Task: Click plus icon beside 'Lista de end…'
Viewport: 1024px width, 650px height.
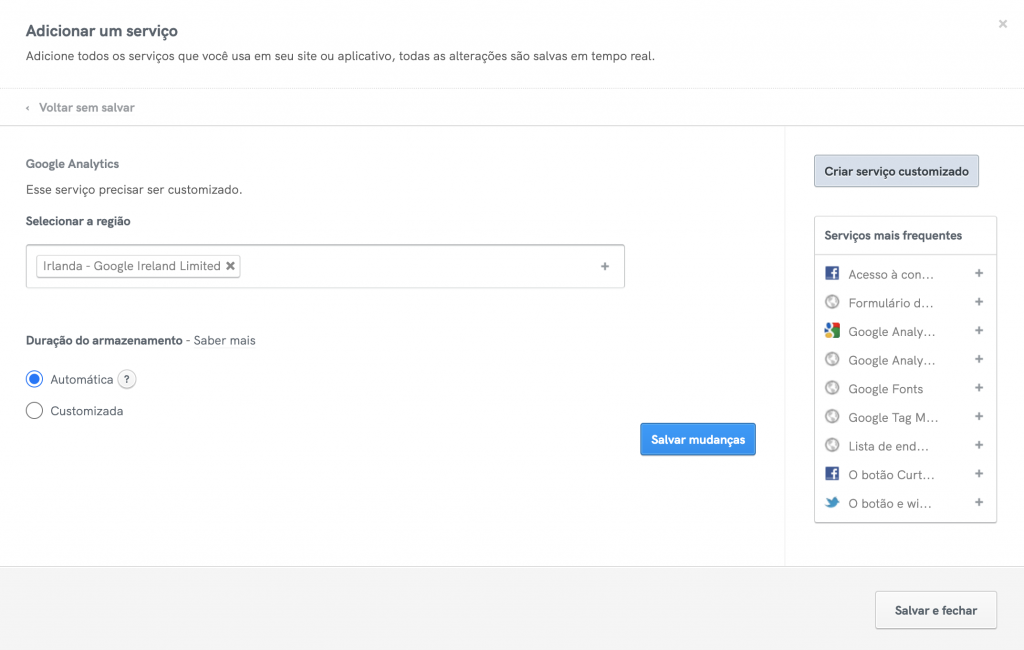Action: pyautogui.click(x=979, y=446)
